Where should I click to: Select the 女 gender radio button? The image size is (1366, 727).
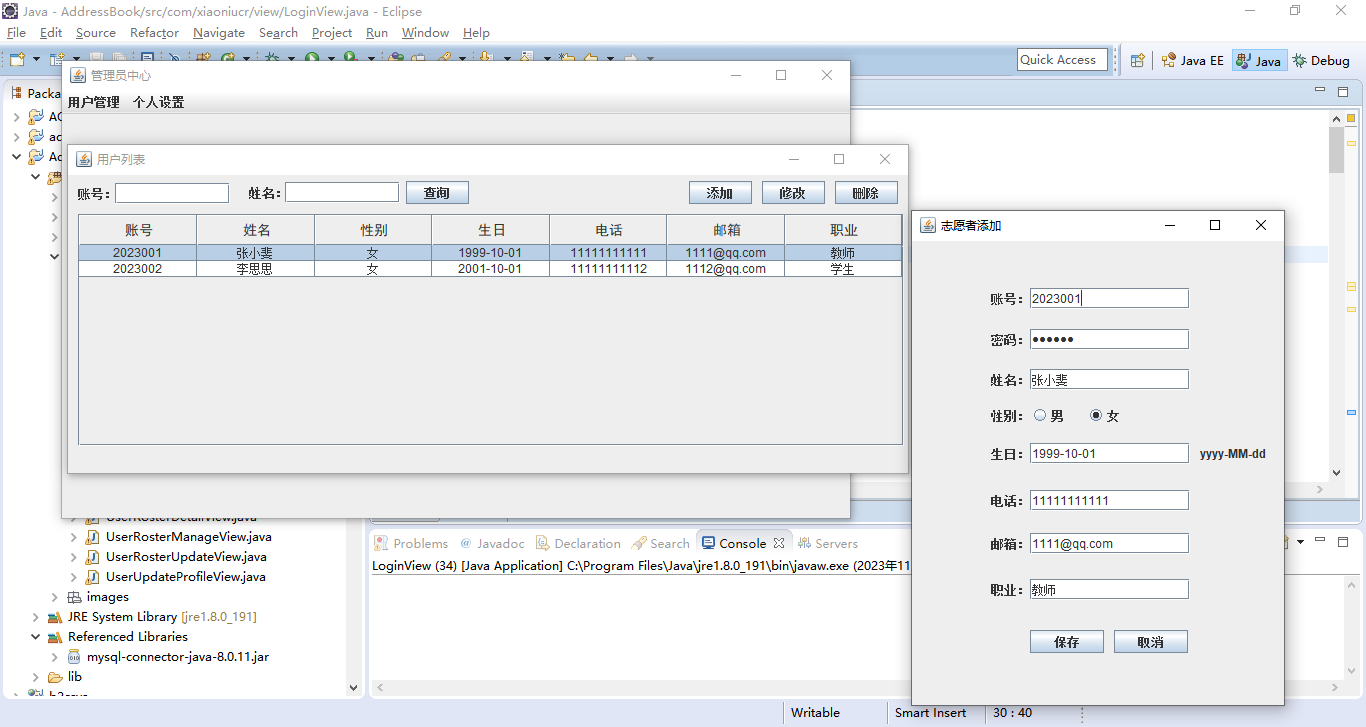tap(1096, 415)
